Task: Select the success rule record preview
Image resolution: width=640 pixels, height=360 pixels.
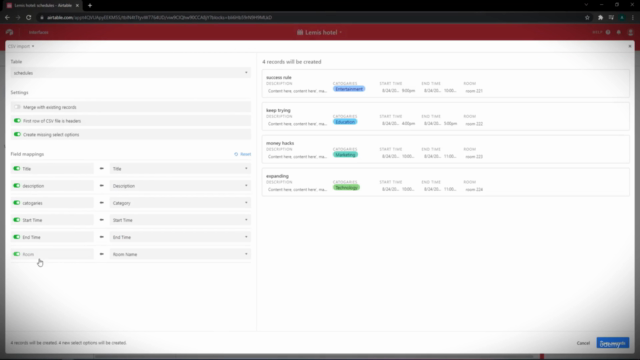Action: (x=445, y=84)
